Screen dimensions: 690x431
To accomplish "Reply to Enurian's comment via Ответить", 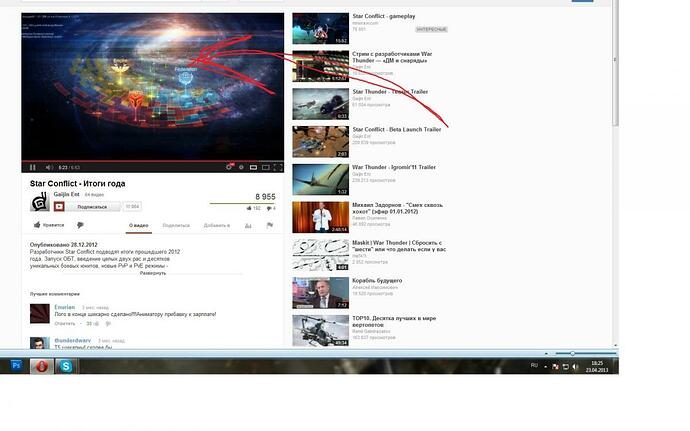I will pos(65,324).
